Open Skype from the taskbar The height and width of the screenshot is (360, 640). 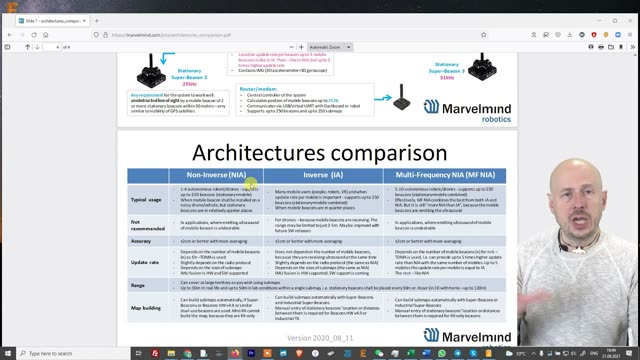pos(473,353)
